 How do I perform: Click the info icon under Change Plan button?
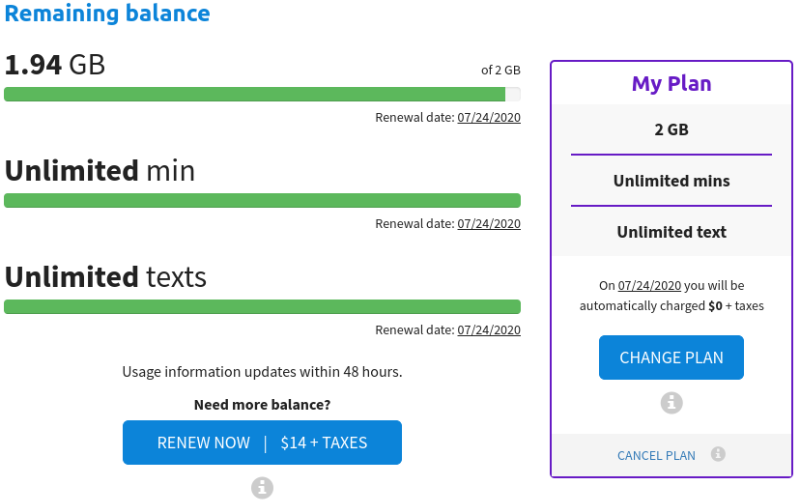(671, 402)
